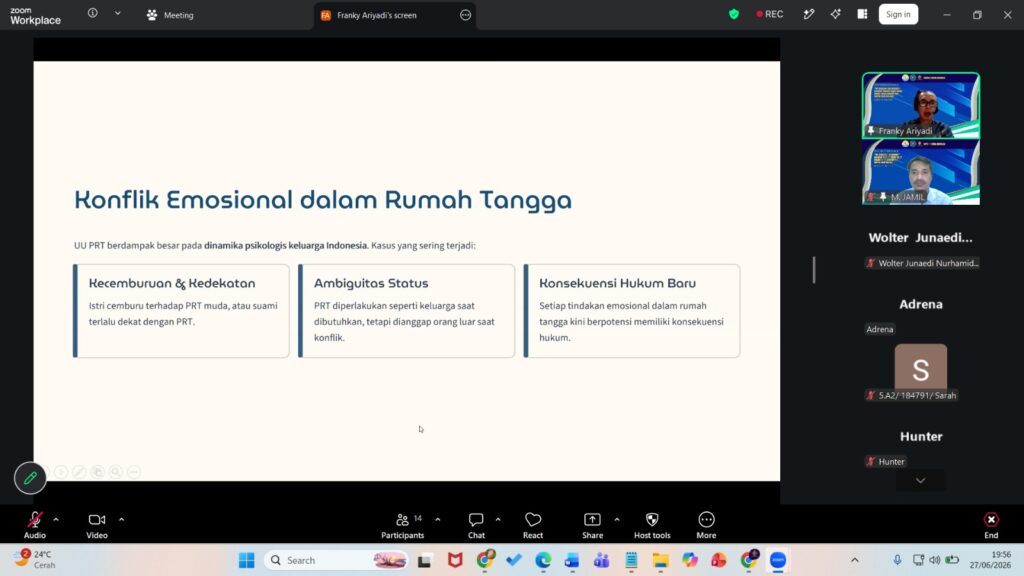Image resolution: width=1024 pixels, height=576 pixels.
Task: Click the gallery panel resize handle
Action: [x=814, y=270]
